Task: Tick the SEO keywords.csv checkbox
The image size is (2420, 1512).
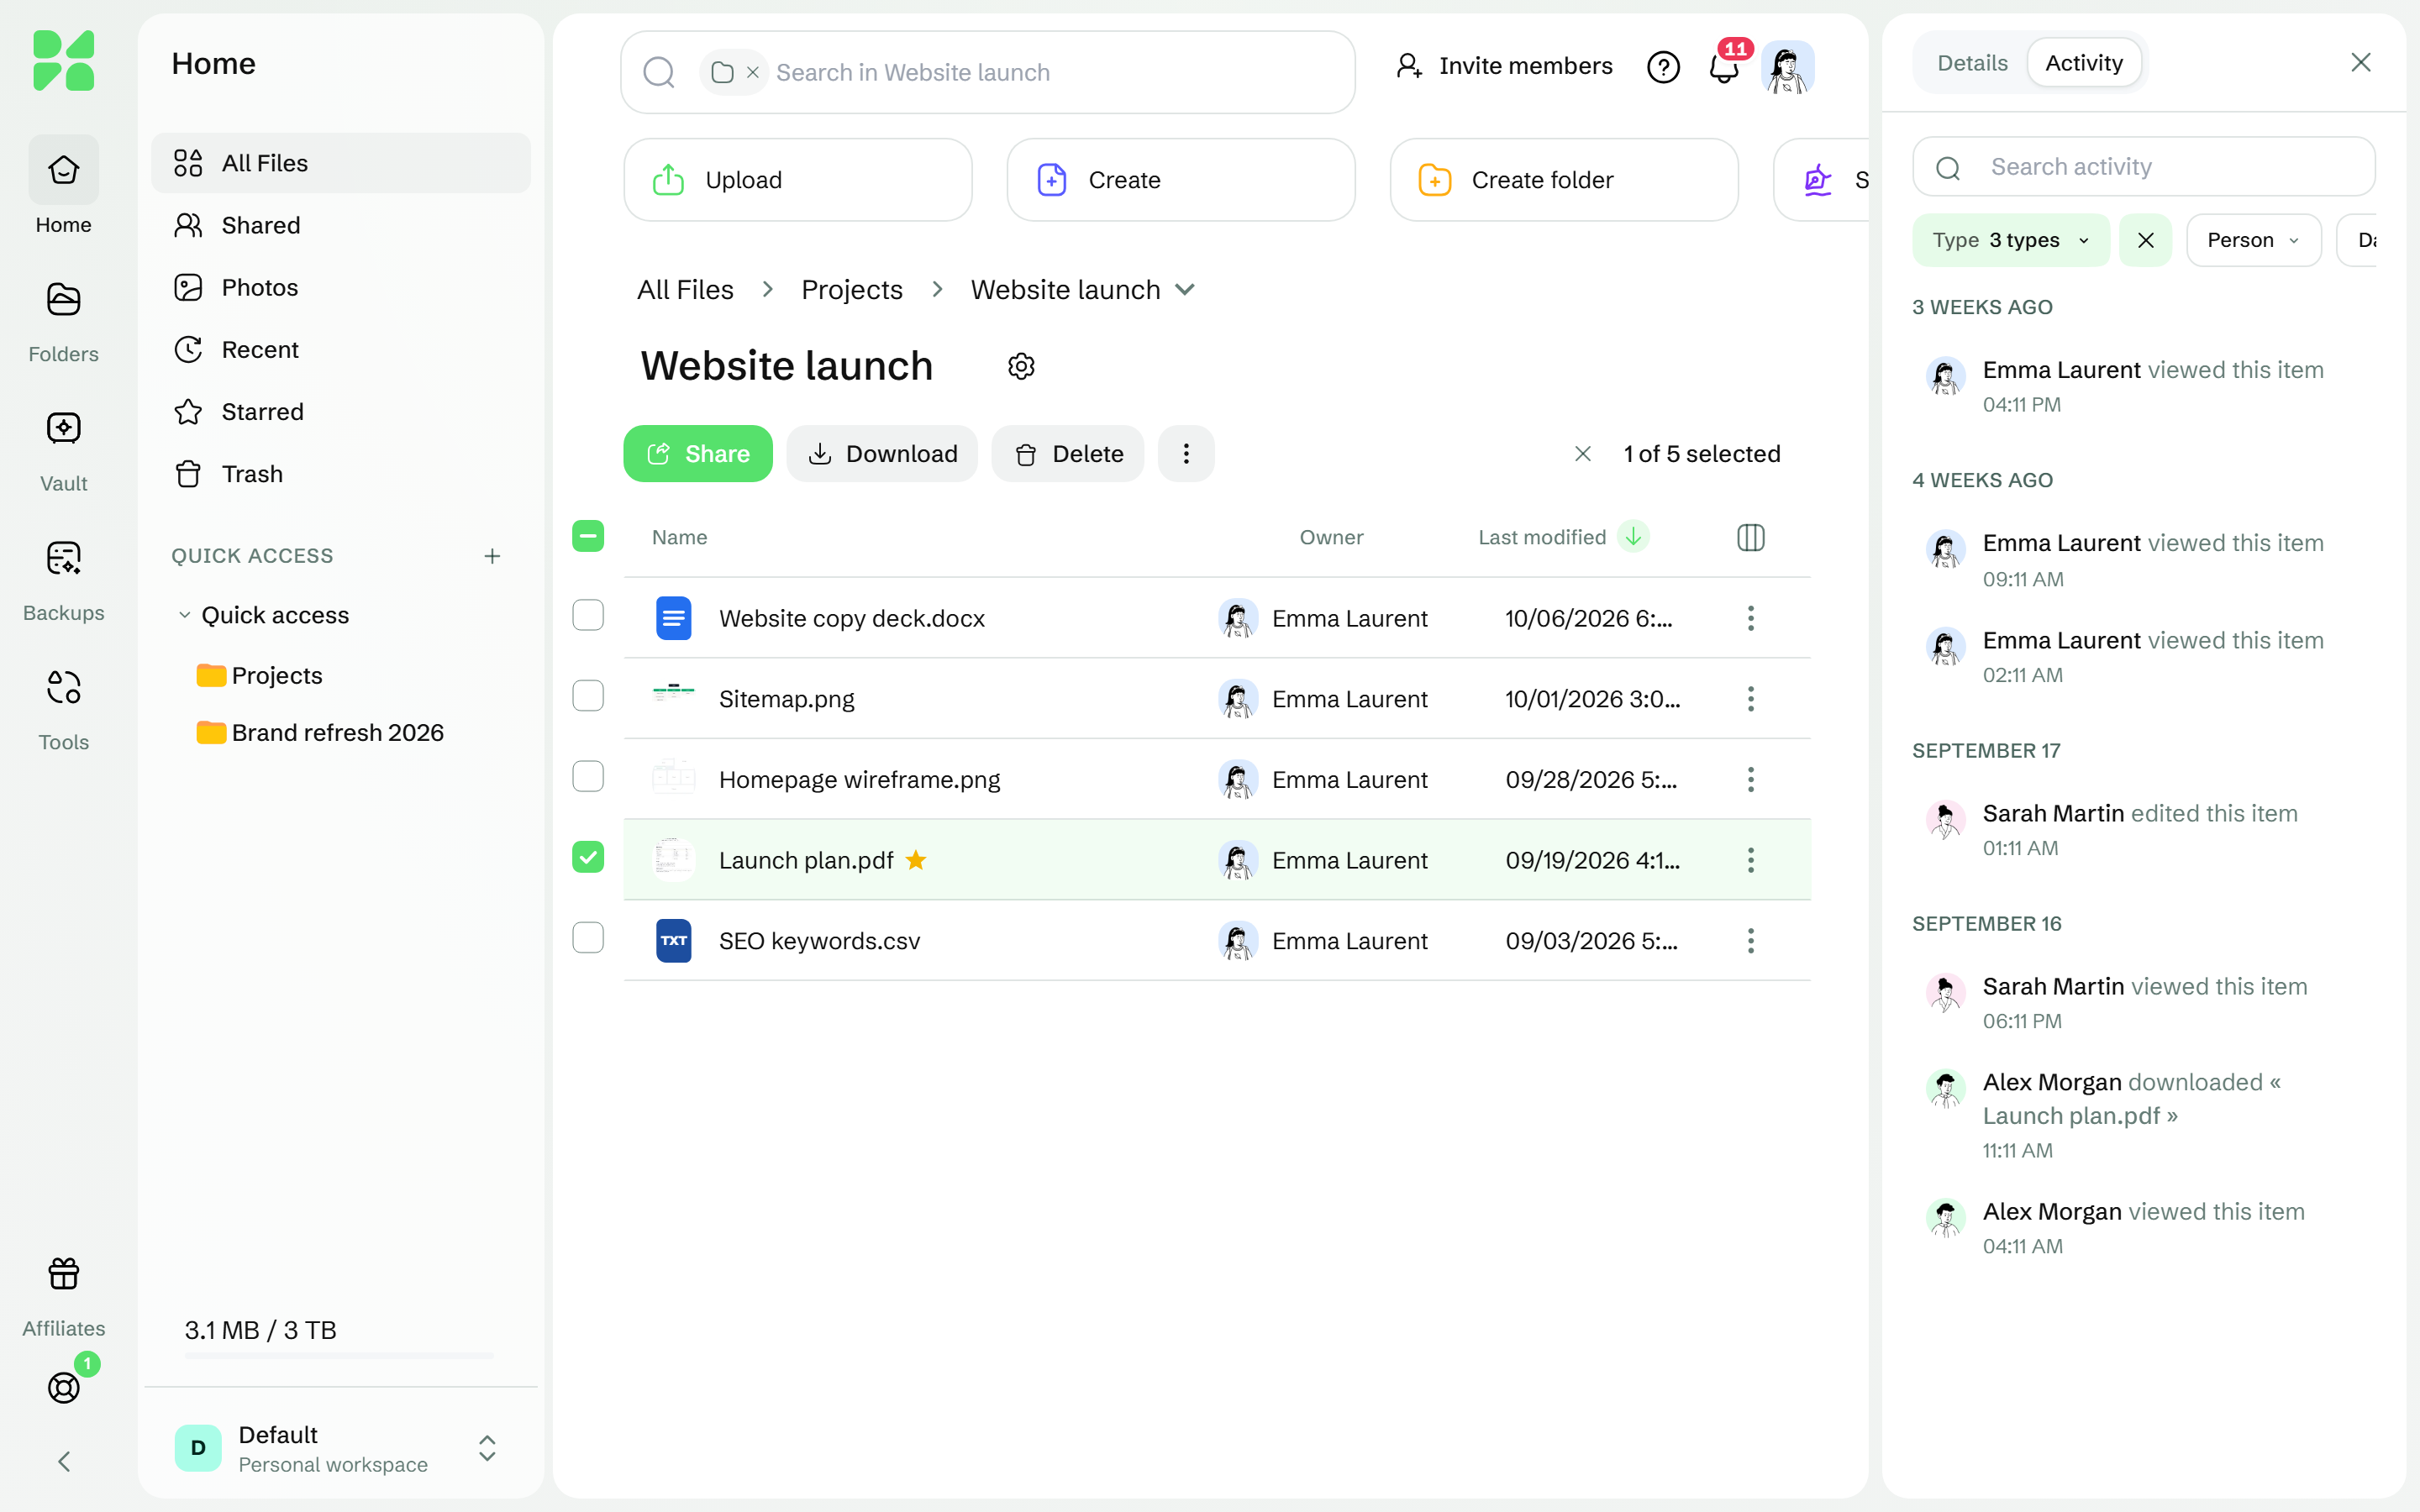Action: (x=588, y=937)
